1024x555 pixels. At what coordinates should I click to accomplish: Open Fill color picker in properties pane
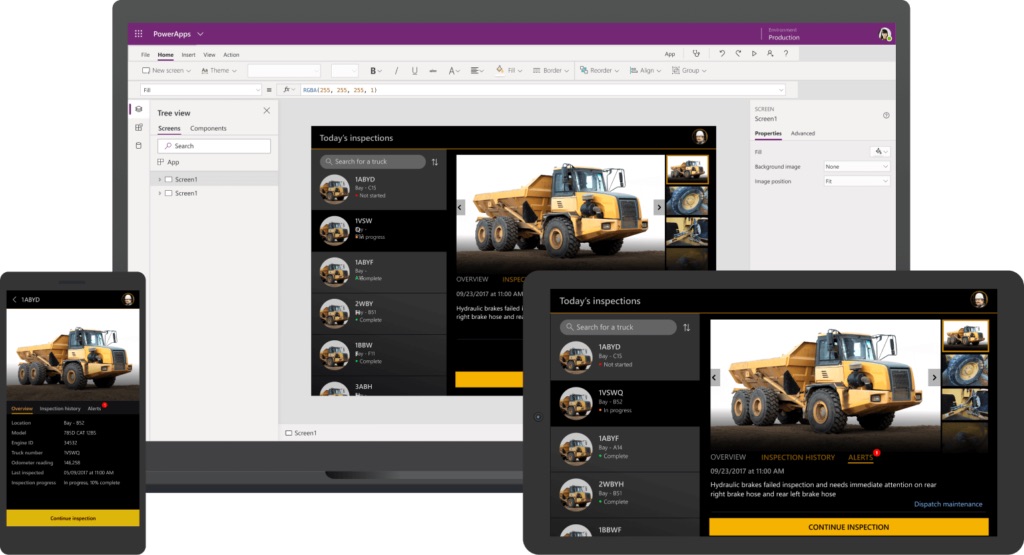point(880,151)
